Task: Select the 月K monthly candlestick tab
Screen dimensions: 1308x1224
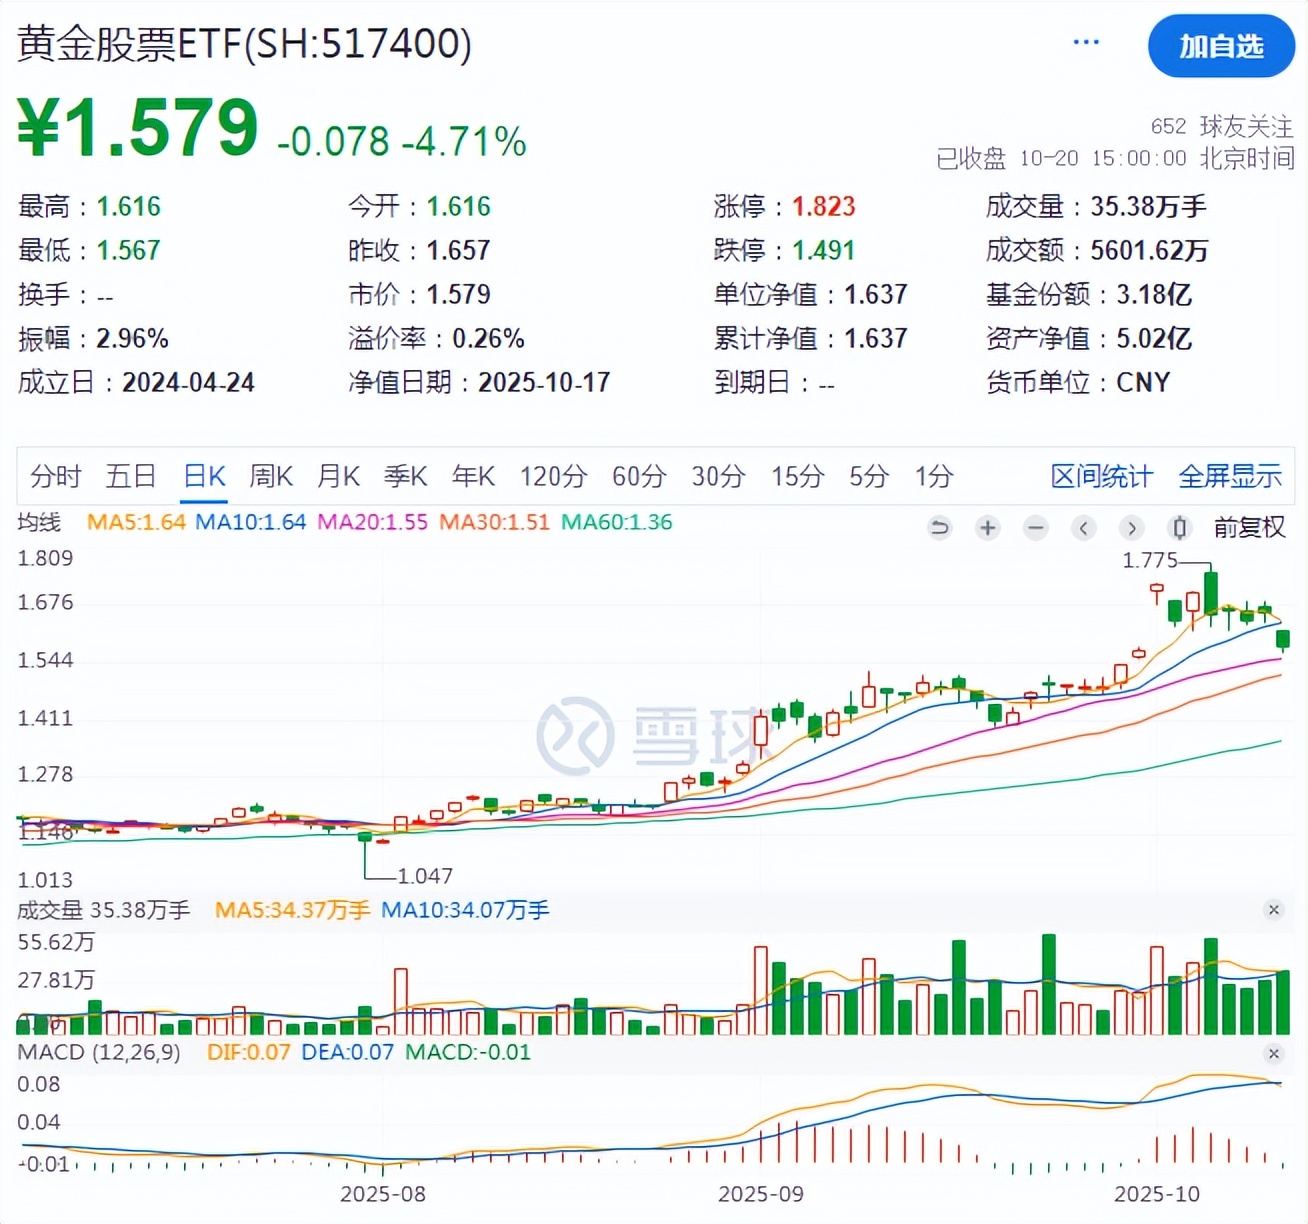Action: tap(338, 476)
